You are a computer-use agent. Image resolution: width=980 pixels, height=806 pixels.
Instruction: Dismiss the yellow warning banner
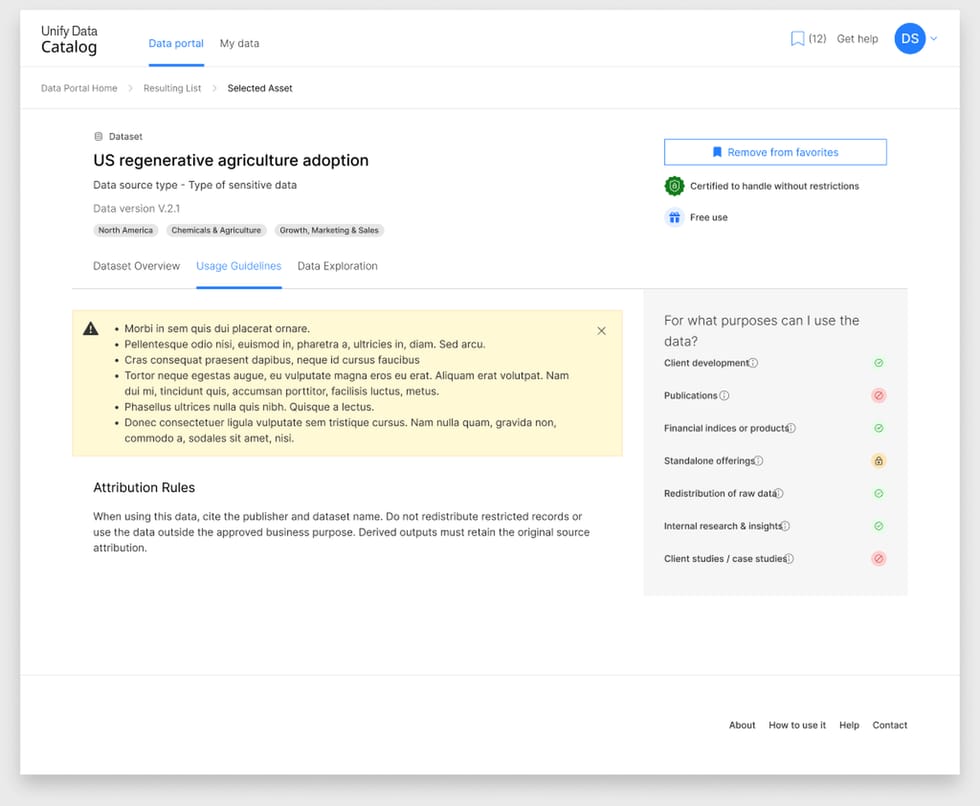click(x=601, y=331)
